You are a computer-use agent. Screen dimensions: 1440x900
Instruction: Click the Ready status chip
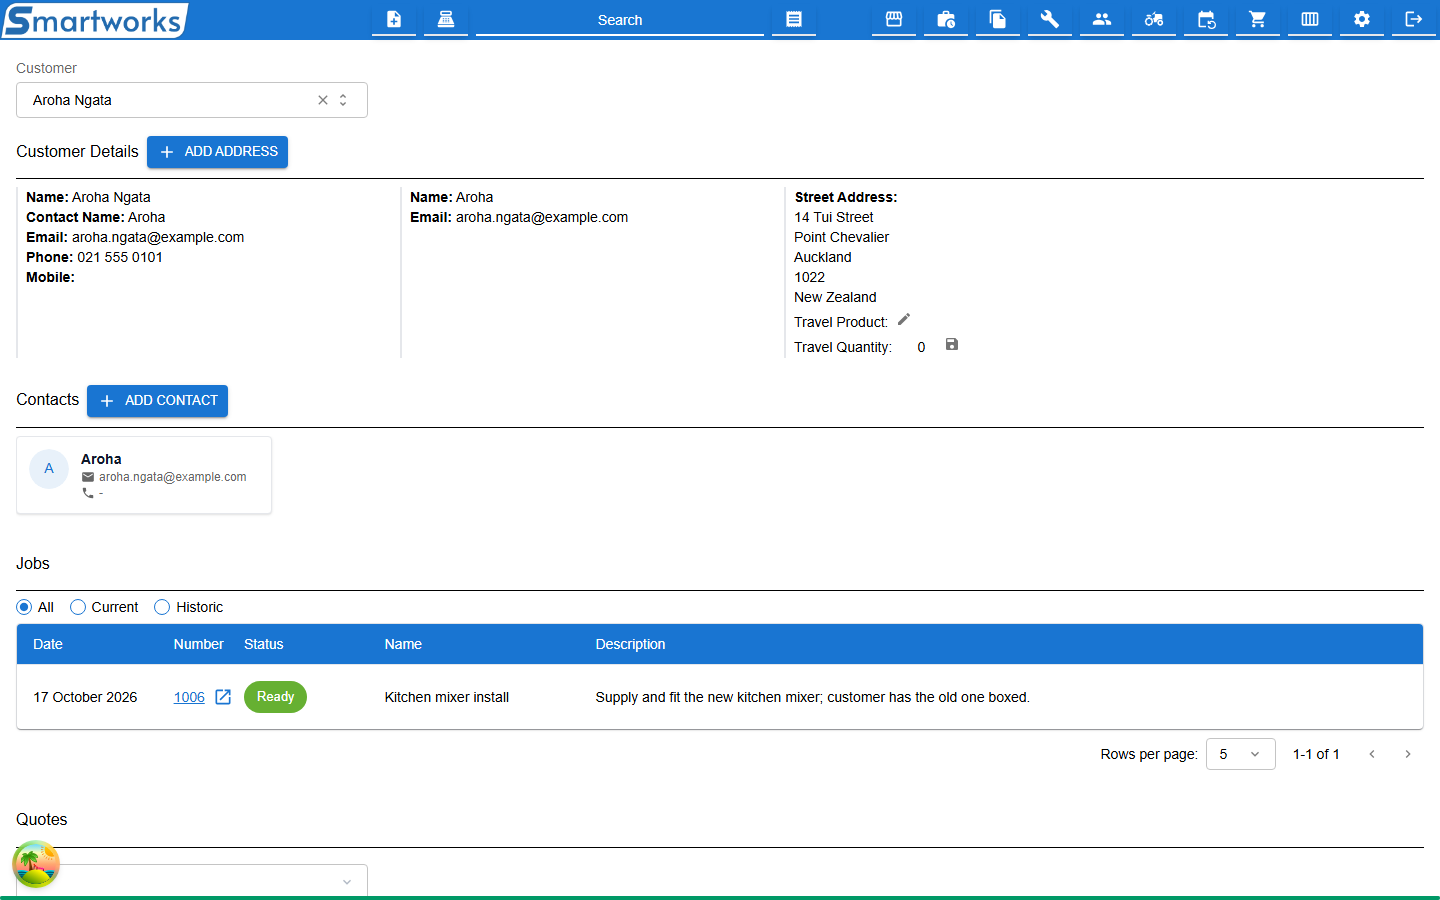tap(275, 697)
